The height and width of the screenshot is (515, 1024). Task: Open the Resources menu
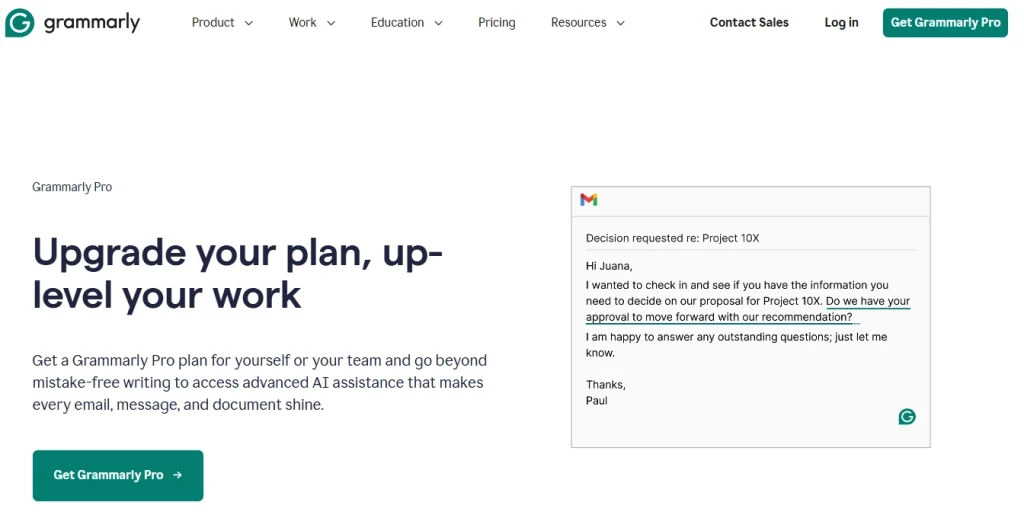579,23
